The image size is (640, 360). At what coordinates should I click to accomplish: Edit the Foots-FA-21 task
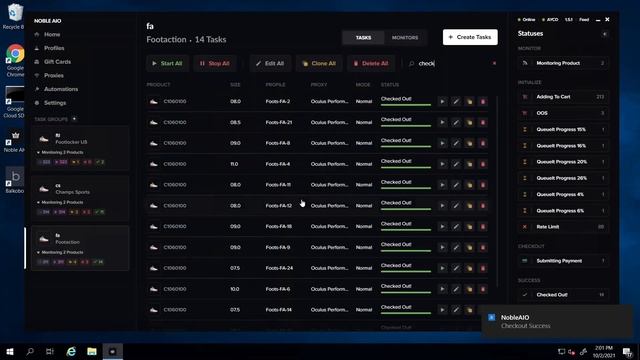(x=456, y=122)
